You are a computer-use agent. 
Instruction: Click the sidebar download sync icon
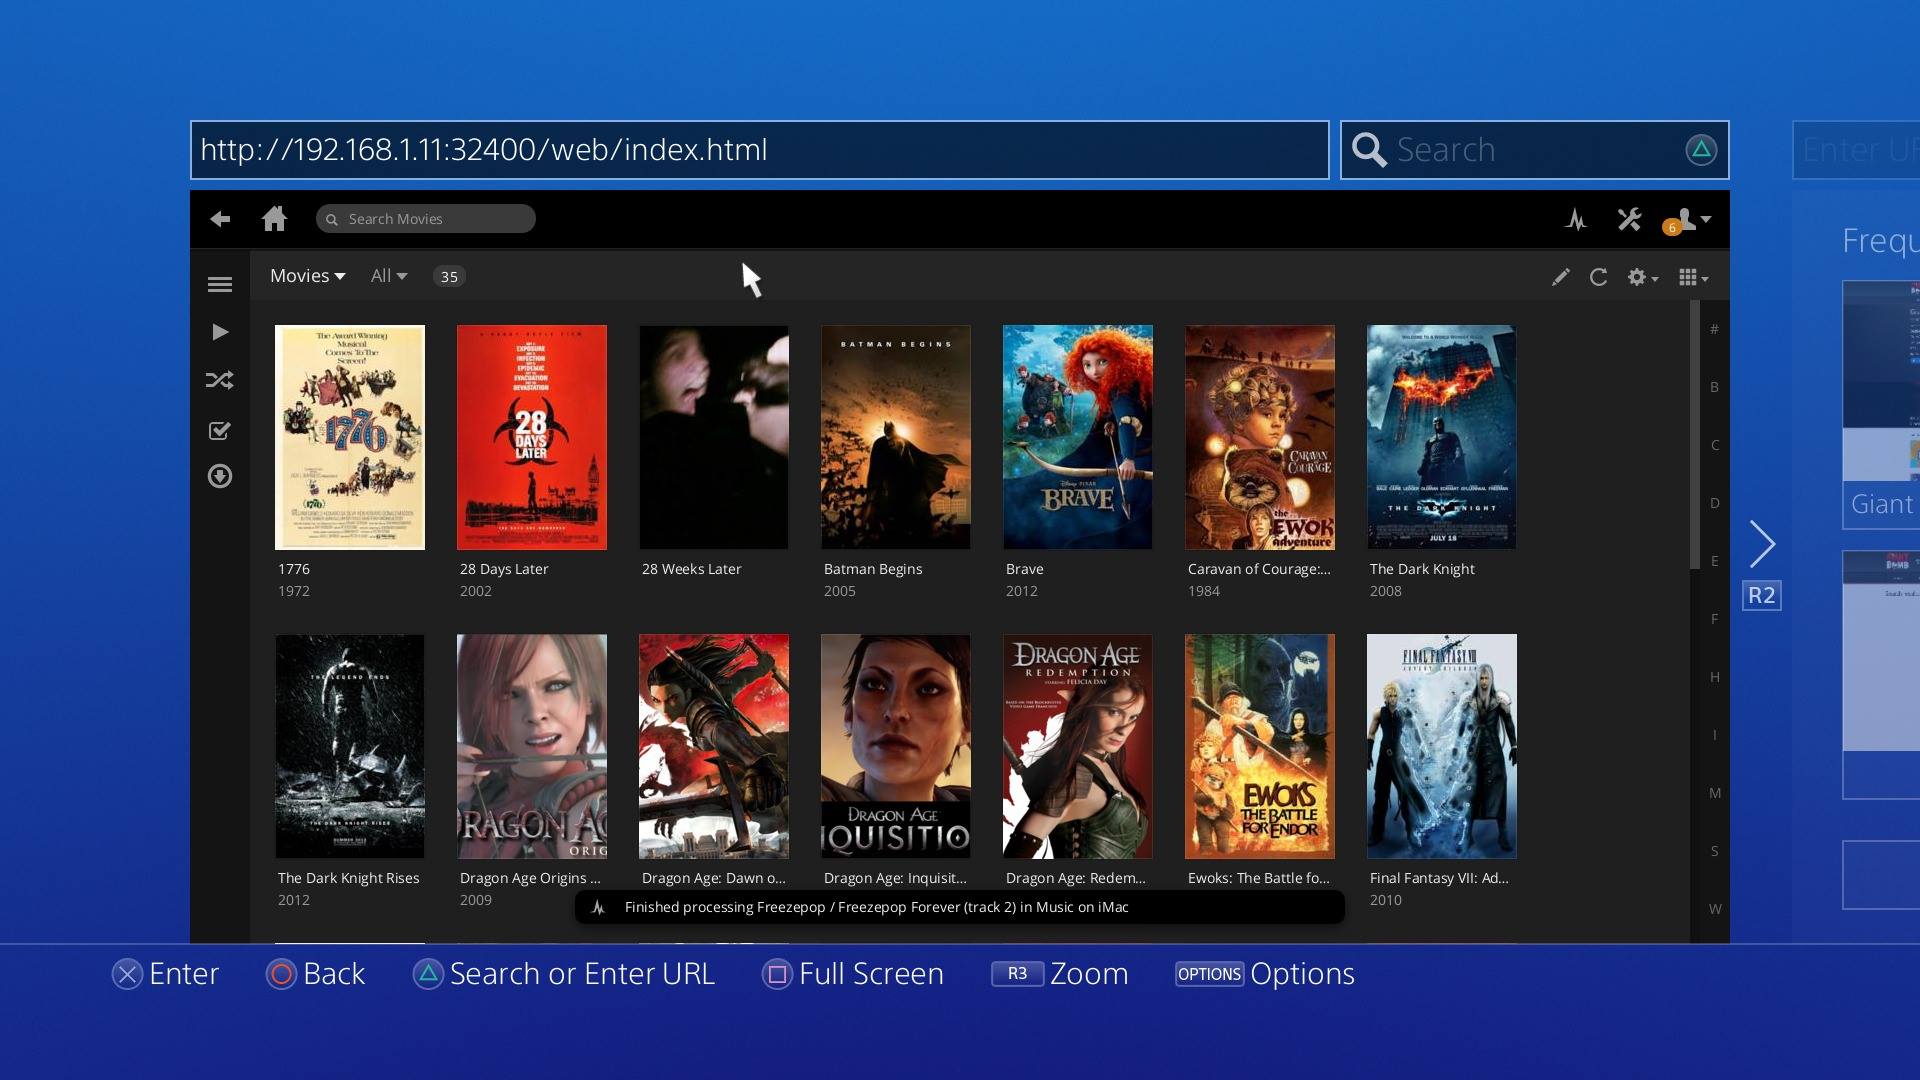coord(220,476)
